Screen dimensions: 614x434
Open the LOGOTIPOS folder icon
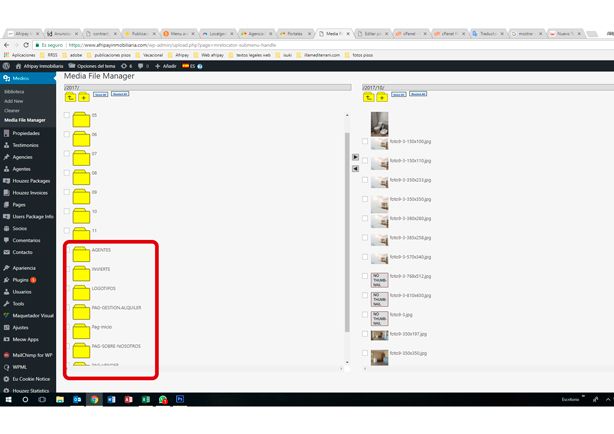pyautogui.click(x=81, y=293)
